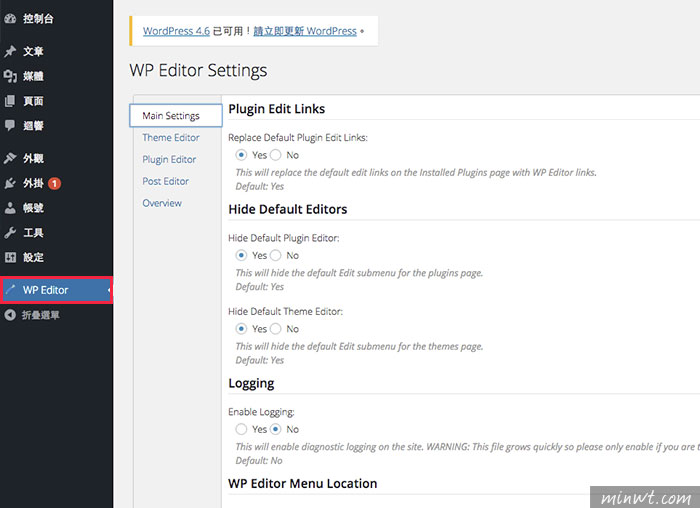Click the Appearance brush icon (外觀)
This screenshot has height=508, width=700.
(x=10, y=158)
